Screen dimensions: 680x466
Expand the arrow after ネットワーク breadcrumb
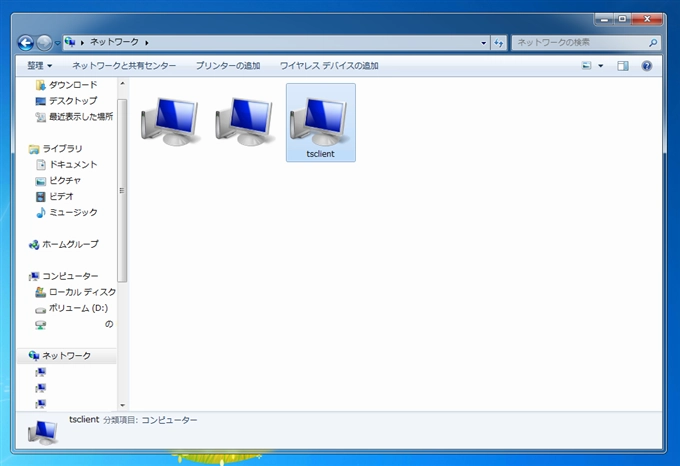147,42
